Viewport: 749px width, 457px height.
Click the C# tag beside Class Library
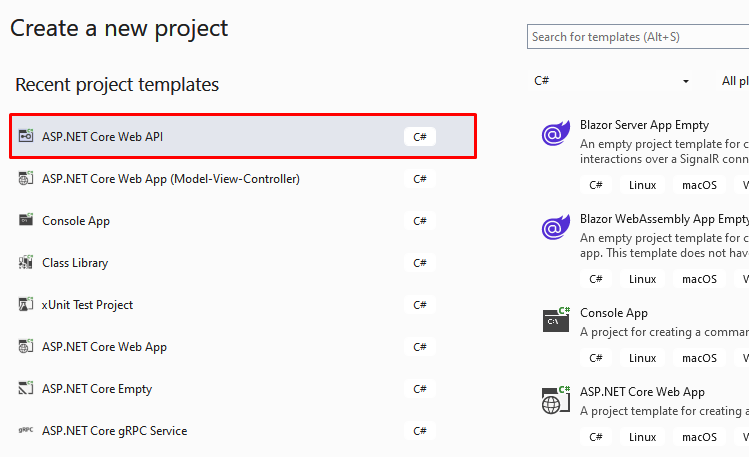(420, 263)
